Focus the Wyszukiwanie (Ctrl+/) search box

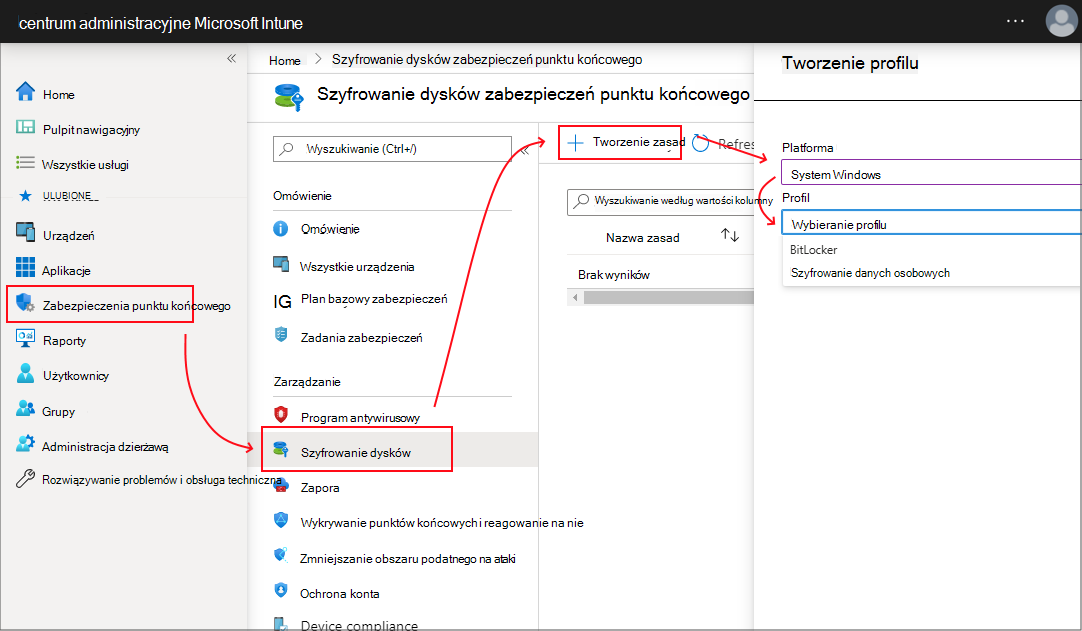coord(392,148)
